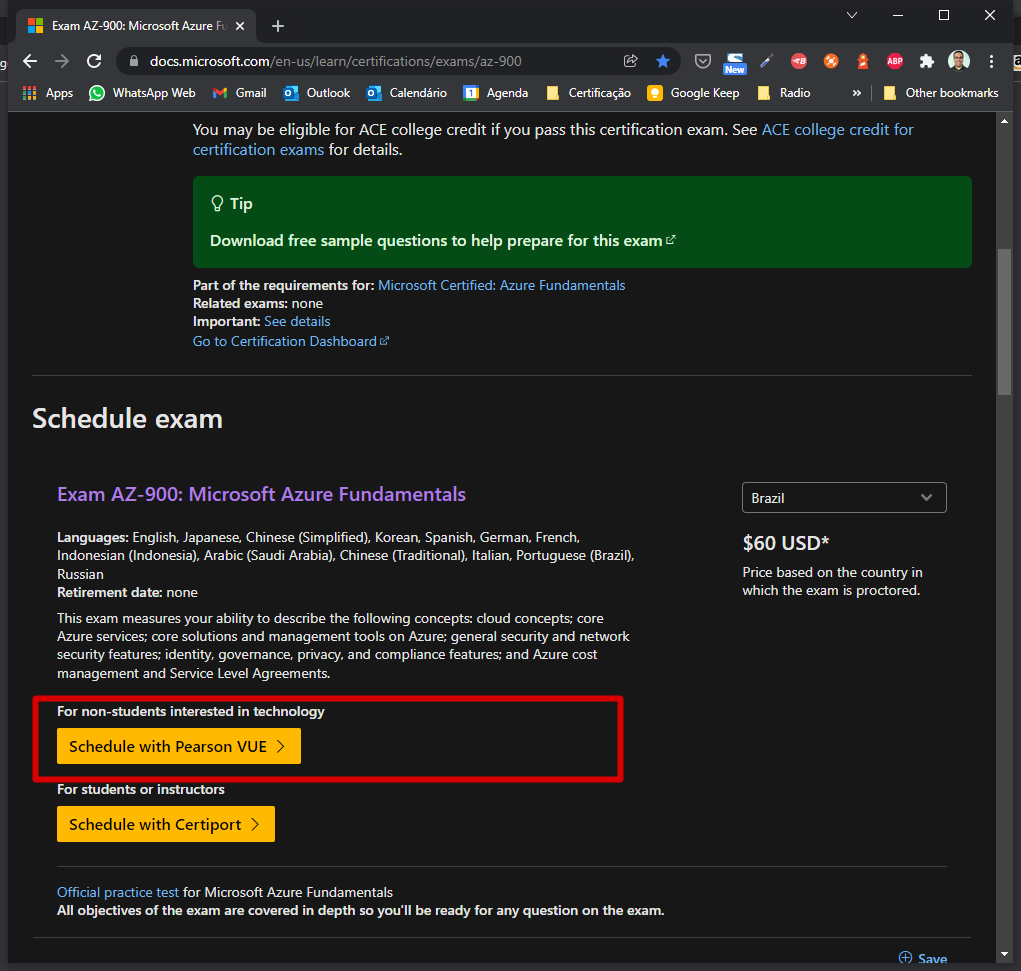Open ACE college credit for certification exams link
The image size is (1021, 971).
(x=553, y=139)
